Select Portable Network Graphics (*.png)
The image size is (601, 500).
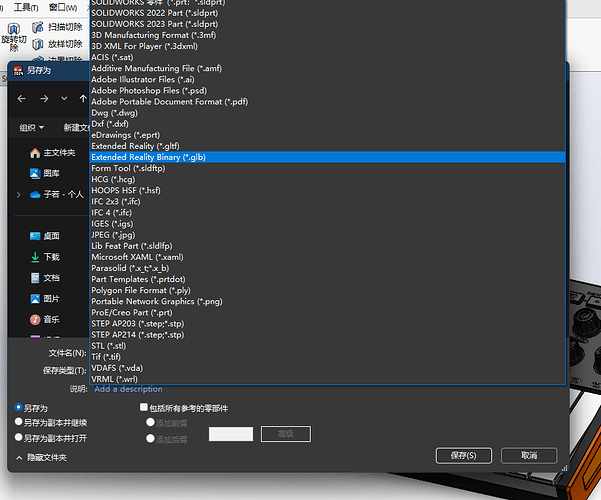[x=327, y=302]
